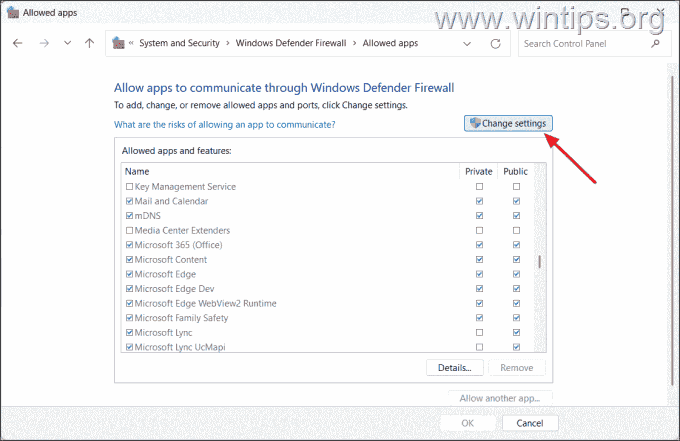The image size is (680, 441).
Task: Click the window's vertical scrollbar
Action: [672, 230]
